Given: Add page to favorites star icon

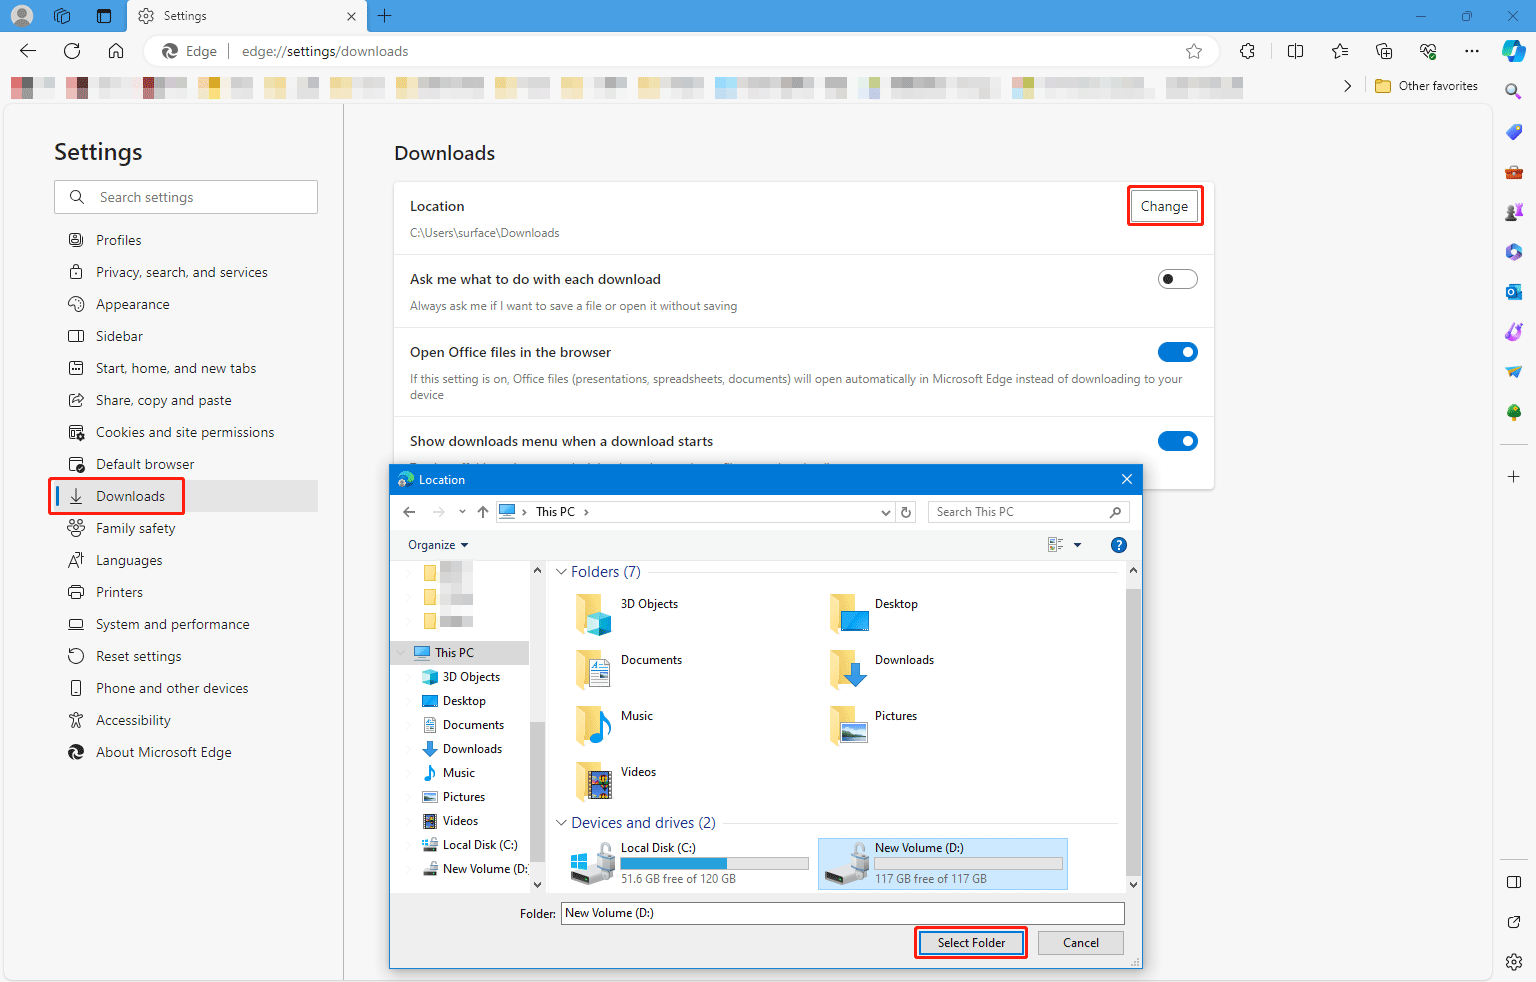Looking at the screenshot, I should click(x=1193, y=51).
